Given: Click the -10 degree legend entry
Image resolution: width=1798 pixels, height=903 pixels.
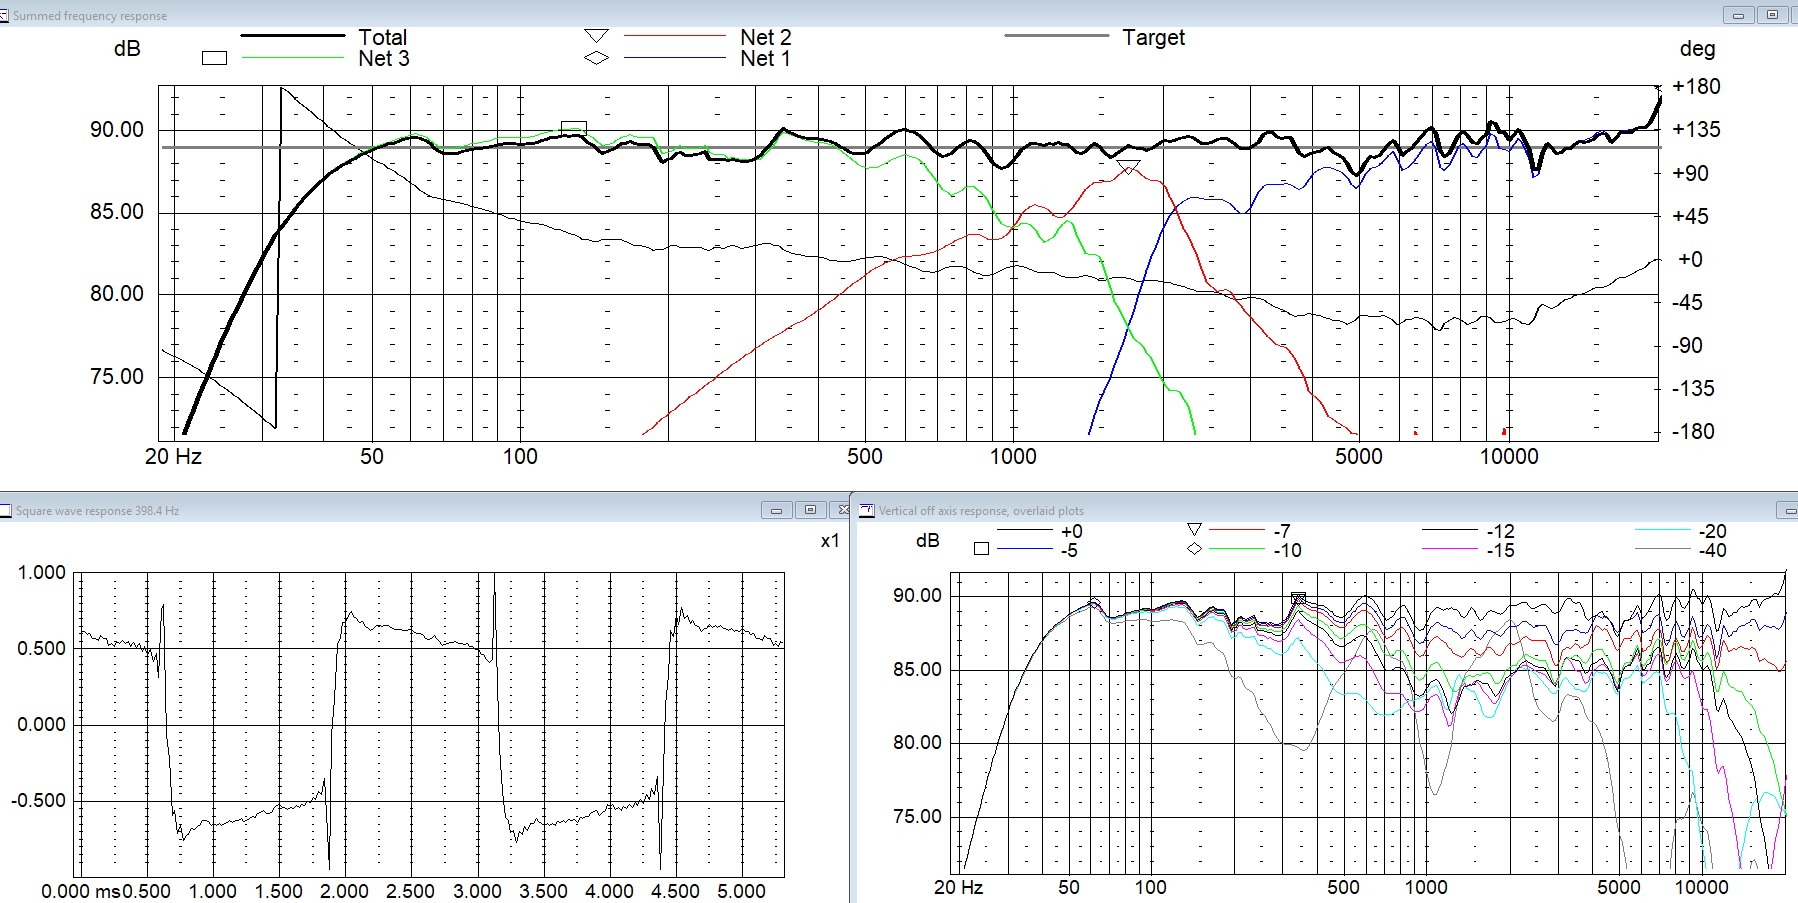Looking at the screenshot, I should pos(1288,550).
